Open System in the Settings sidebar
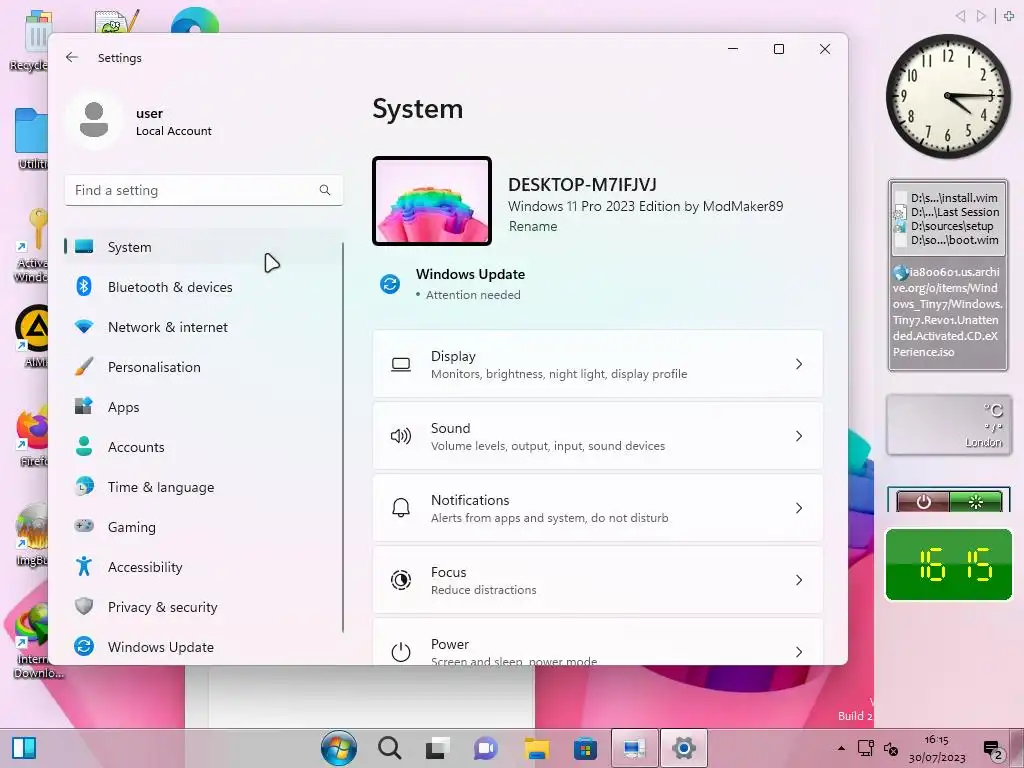The image size is (1024, 768). (203, 247)
